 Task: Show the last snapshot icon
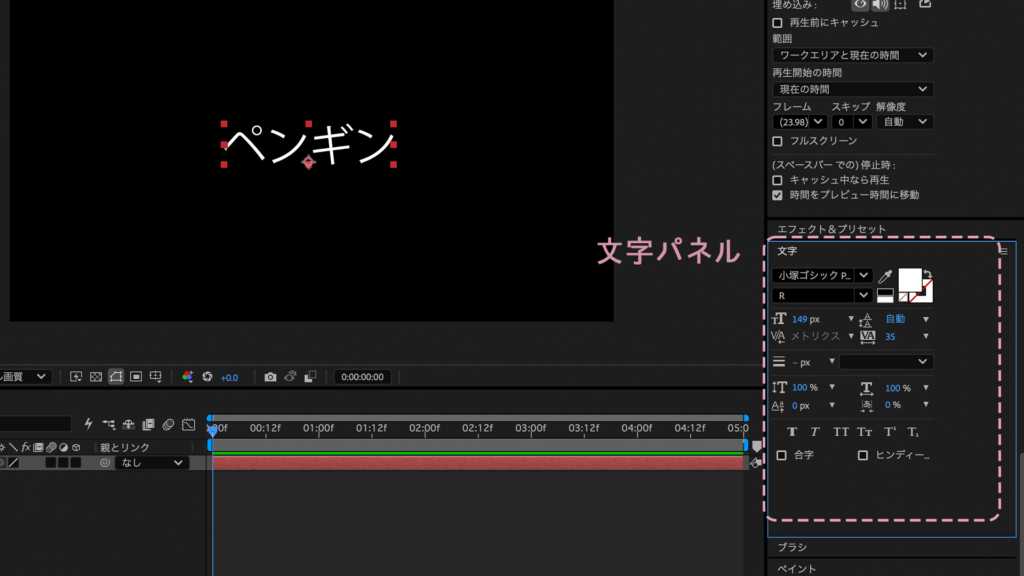[290, 376]
